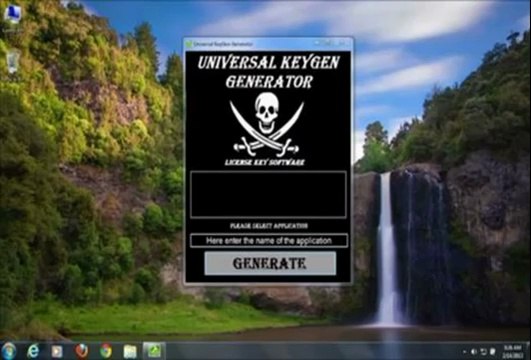Click inside the empty key output box

point(268,194)
